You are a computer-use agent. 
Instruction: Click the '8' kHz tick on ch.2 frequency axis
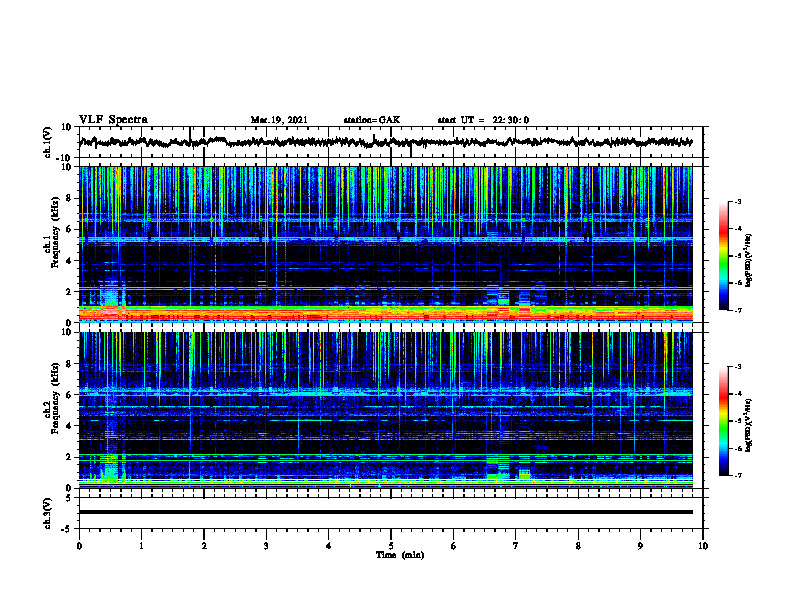pos(69,364)
